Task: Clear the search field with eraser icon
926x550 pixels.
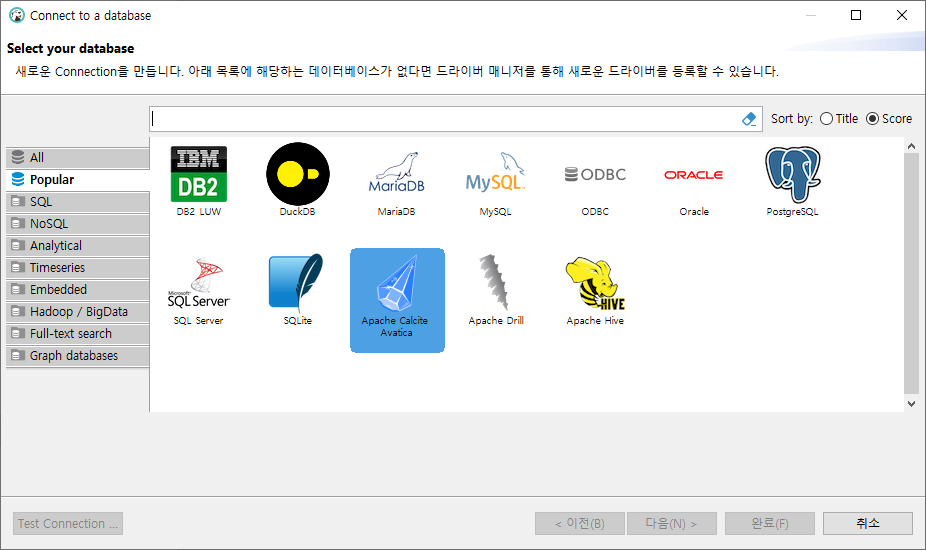Action: tap(749, 119)
